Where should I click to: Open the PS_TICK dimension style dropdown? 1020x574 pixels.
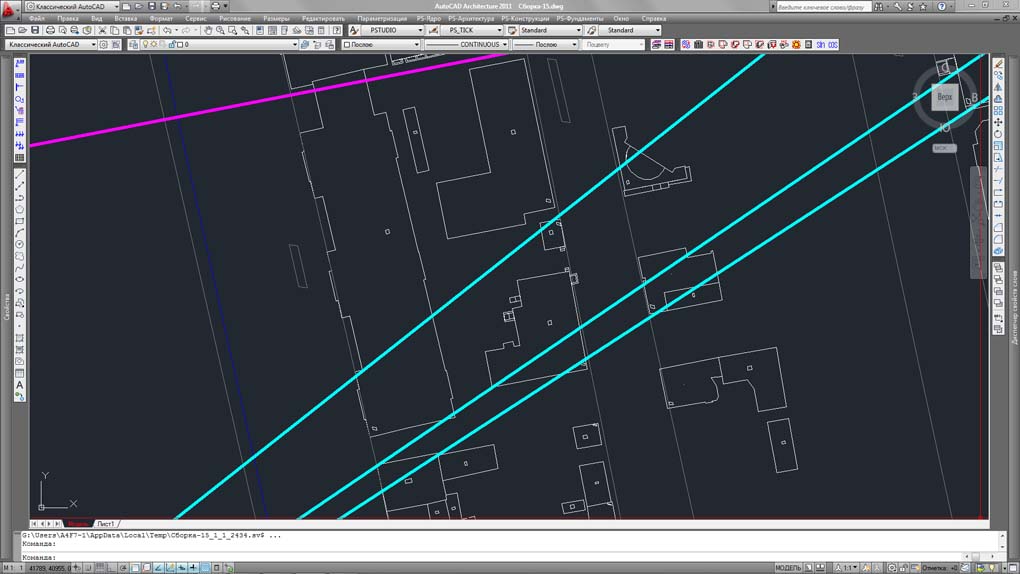coord(472,31)
